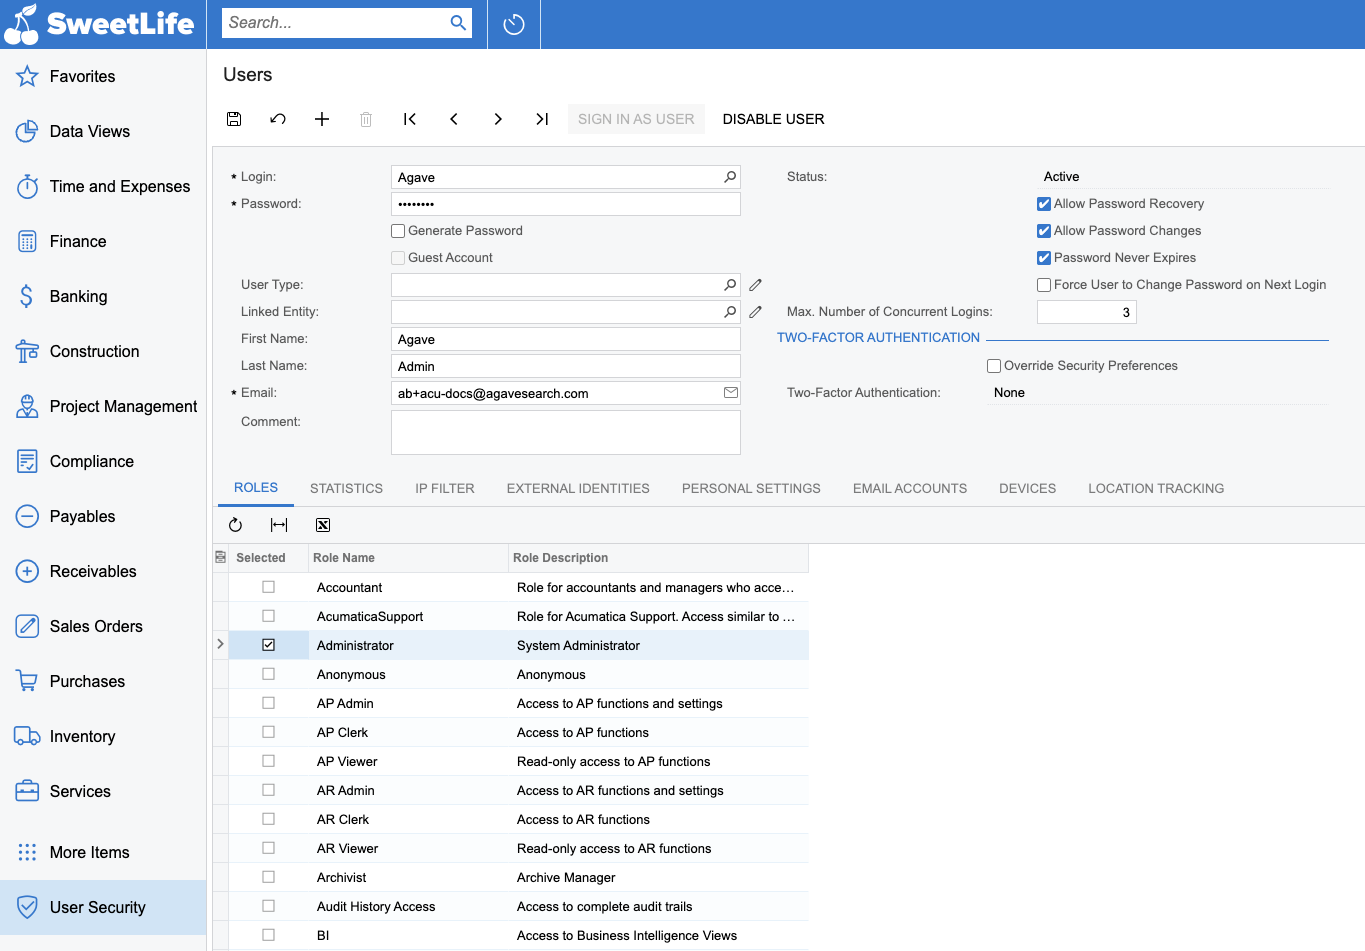Fit columns width in roles grid
This screenshot has height=951, width=1365.
(x=279, y=525)
